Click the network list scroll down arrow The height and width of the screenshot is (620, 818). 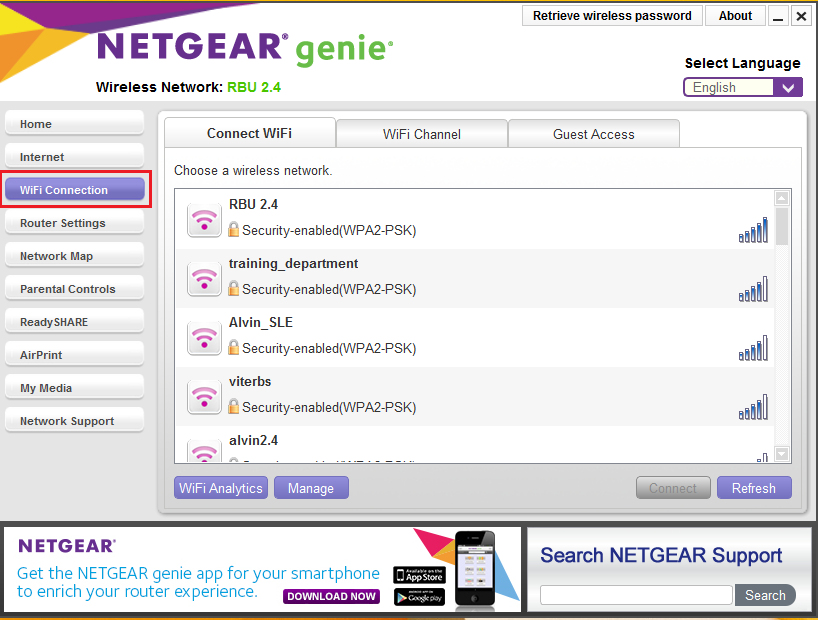[x=781, y=454]
